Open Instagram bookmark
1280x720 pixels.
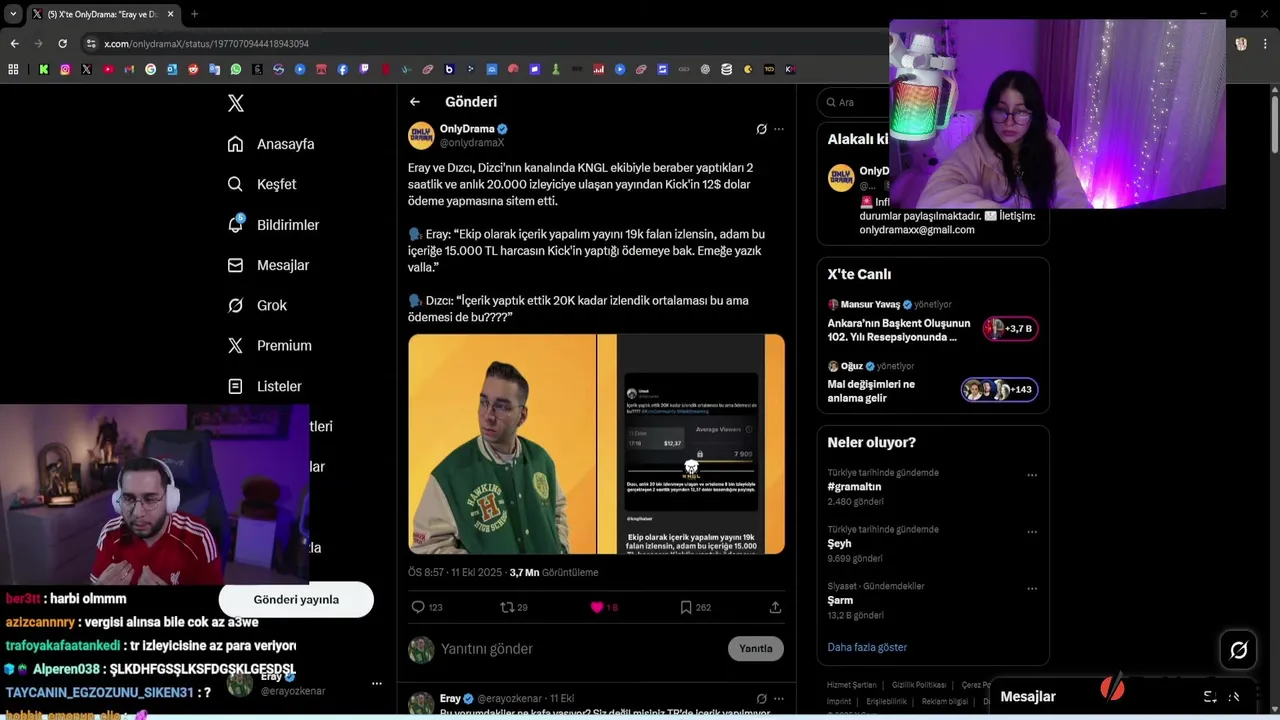point(65,69)
